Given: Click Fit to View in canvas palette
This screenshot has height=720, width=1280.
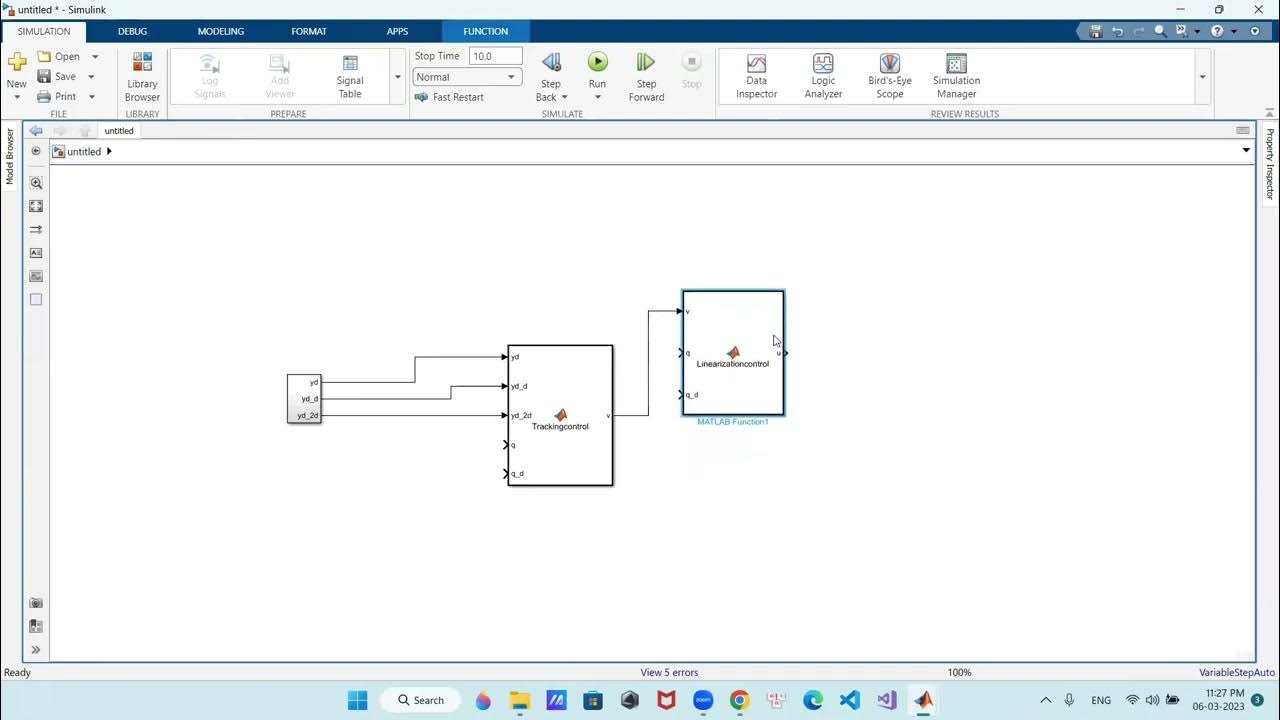Looking at the screenshot, I should point(36,206).
